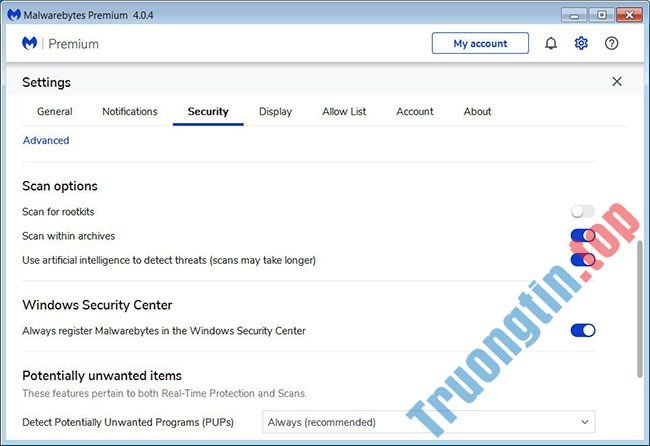Select the Display tab

coord(275,112)
